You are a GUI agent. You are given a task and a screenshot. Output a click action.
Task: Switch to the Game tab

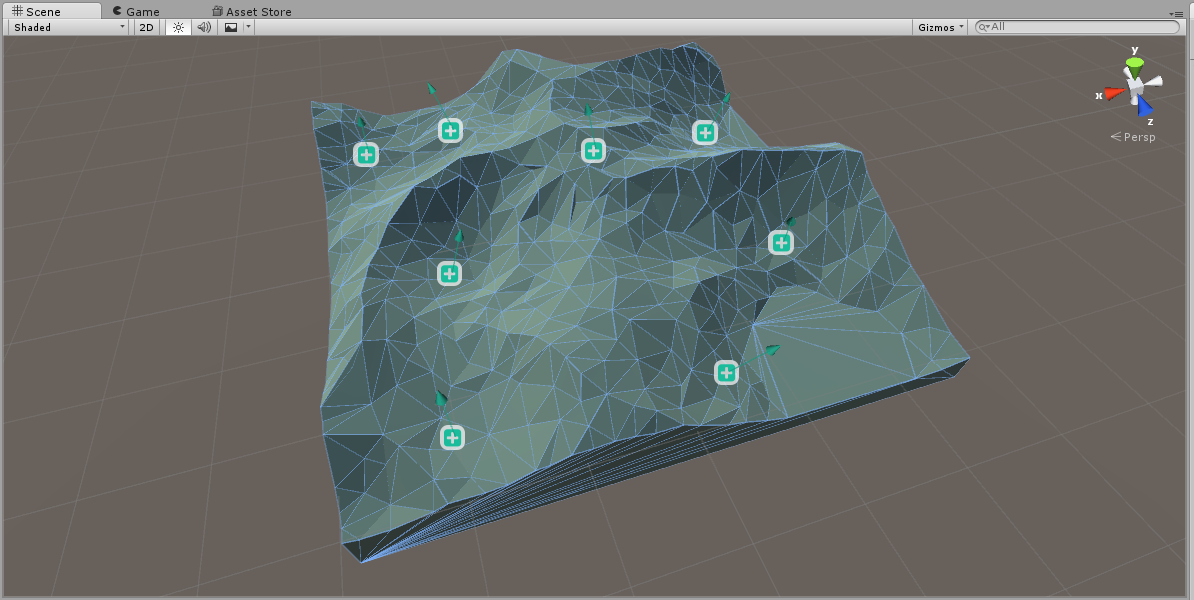(135, 11)
